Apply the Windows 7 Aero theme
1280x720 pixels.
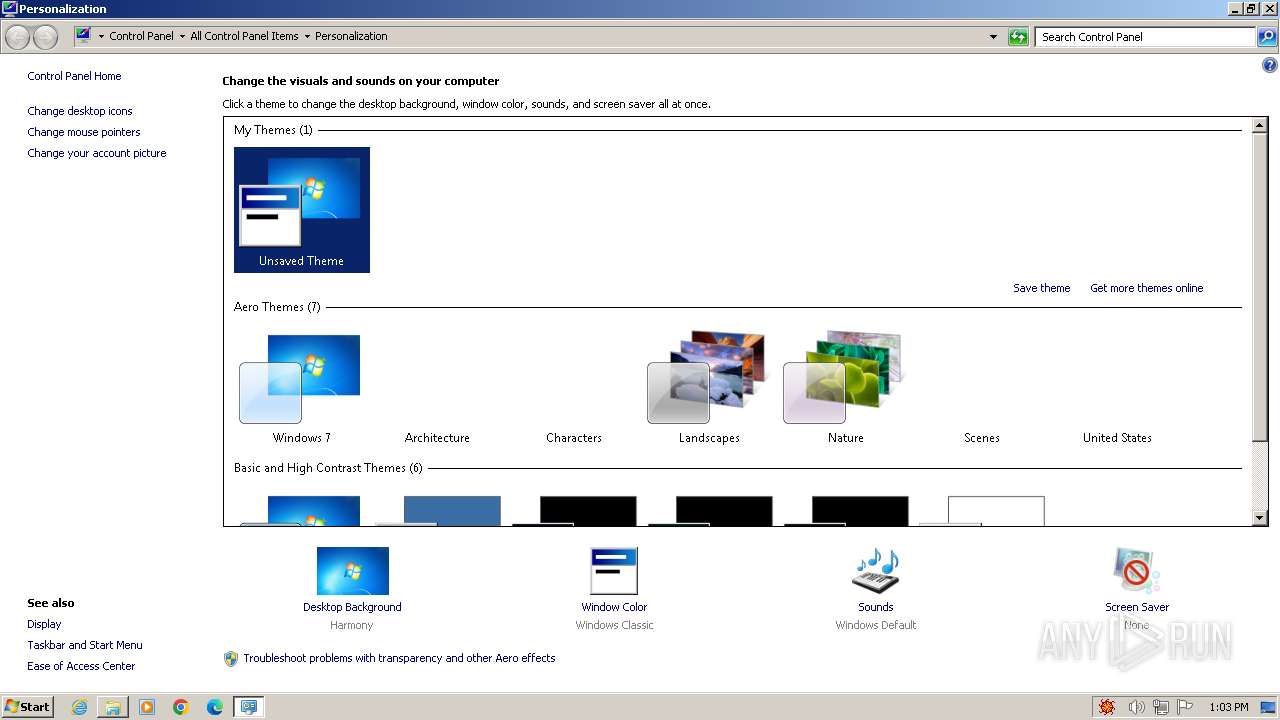point(301,387)
